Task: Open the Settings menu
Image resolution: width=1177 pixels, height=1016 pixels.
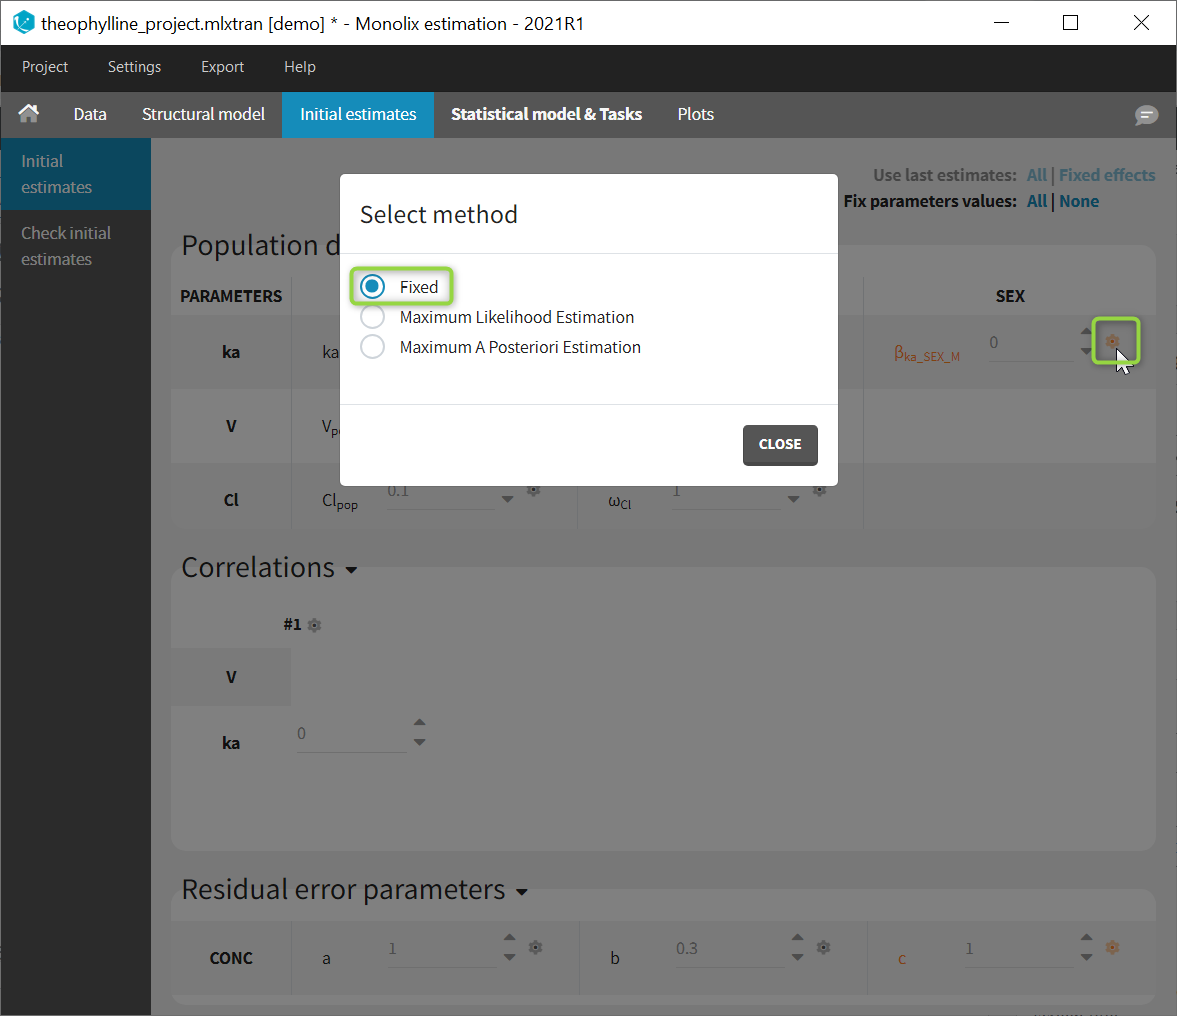Action: (x=134, y=67)
